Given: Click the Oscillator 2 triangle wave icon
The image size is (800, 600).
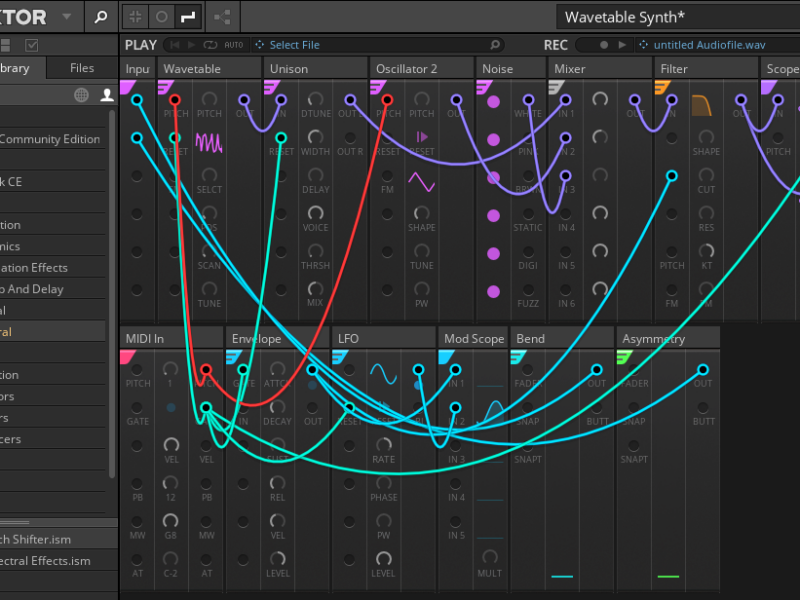Looking at the screenshot, I should 421,184.
